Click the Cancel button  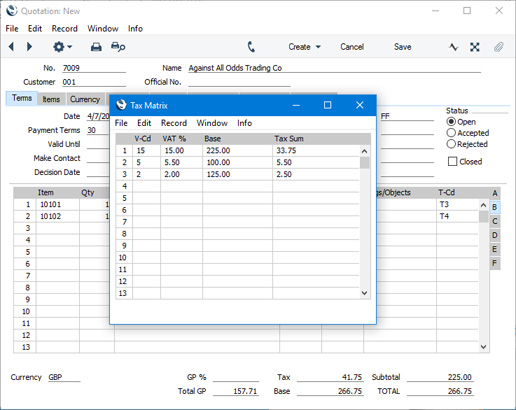point(352,47)
